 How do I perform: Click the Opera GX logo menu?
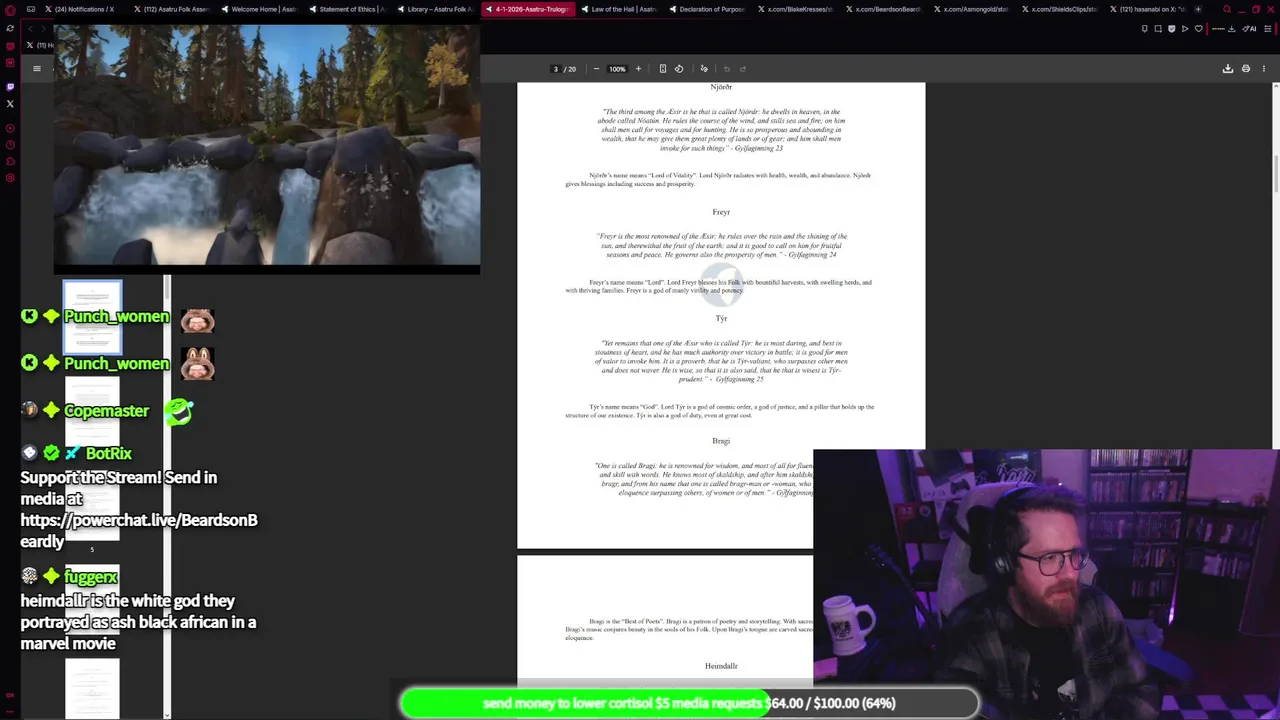[x=10, y=9]
